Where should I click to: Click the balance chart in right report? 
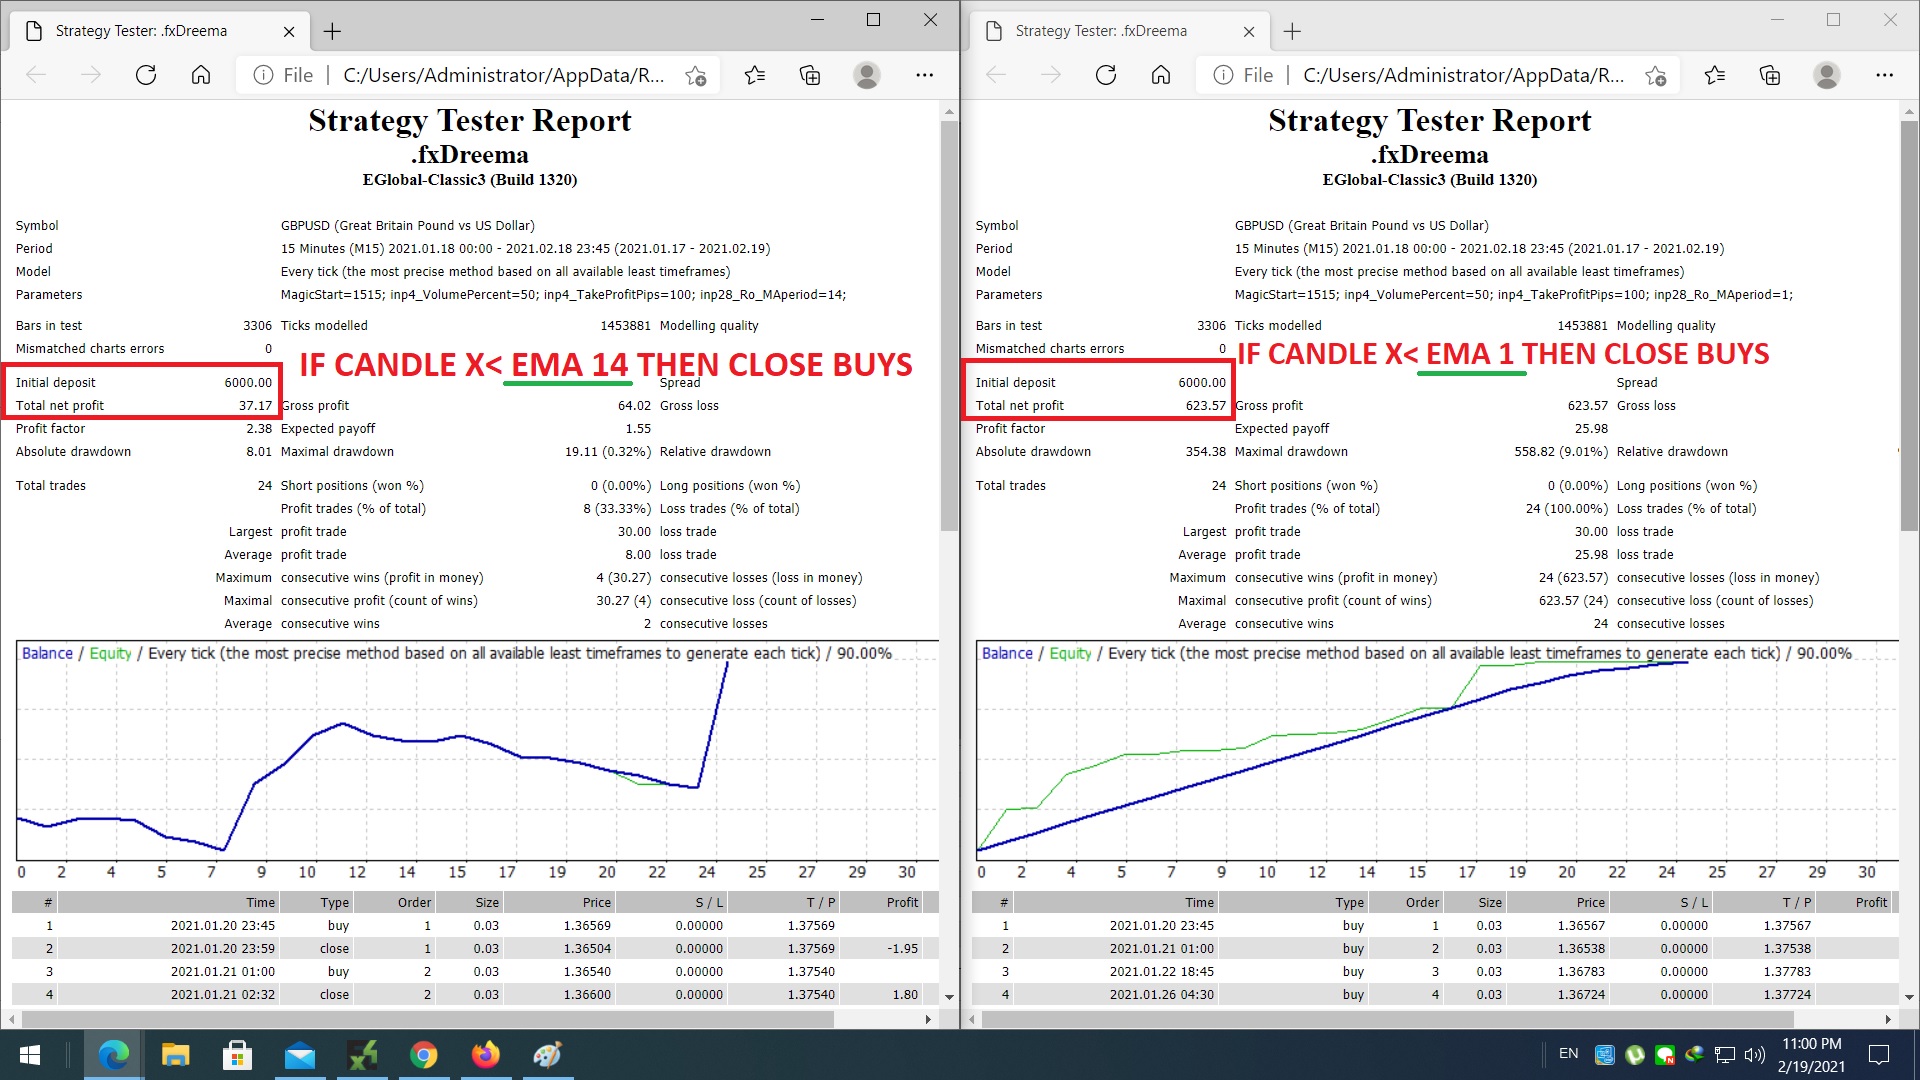[1437, 751]
